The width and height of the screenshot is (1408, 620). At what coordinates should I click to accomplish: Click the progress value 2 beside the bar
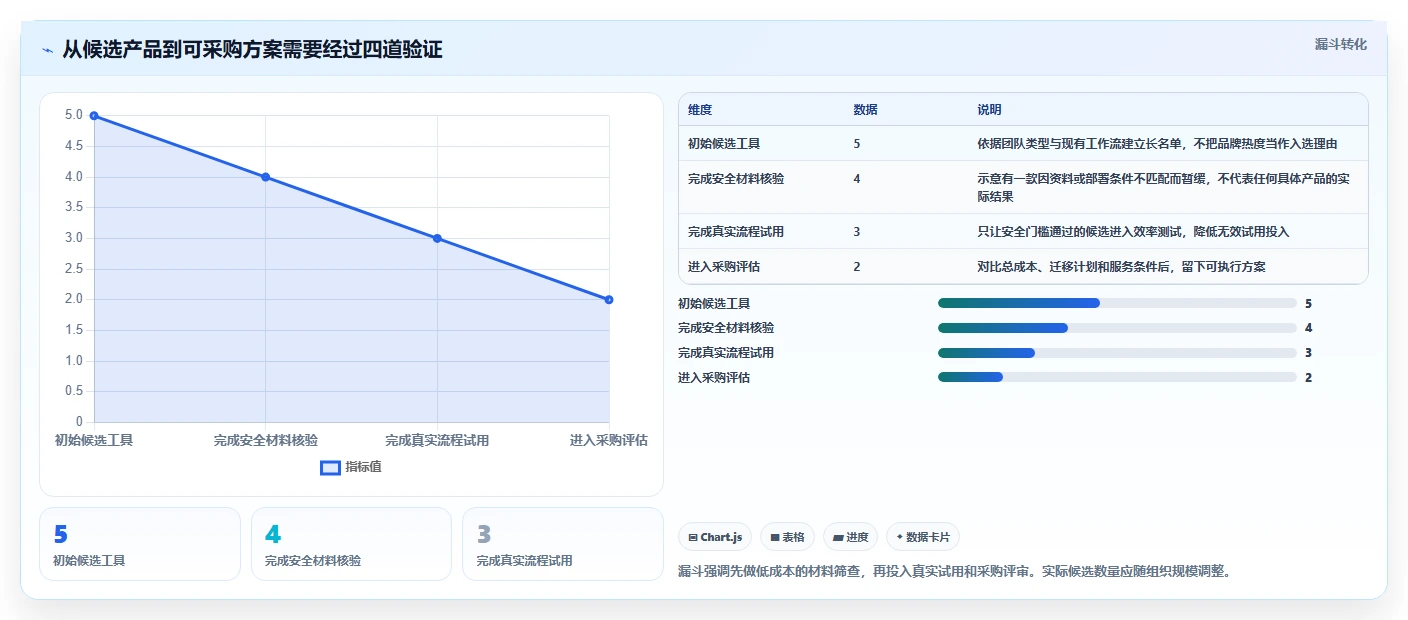[1308, 377]
